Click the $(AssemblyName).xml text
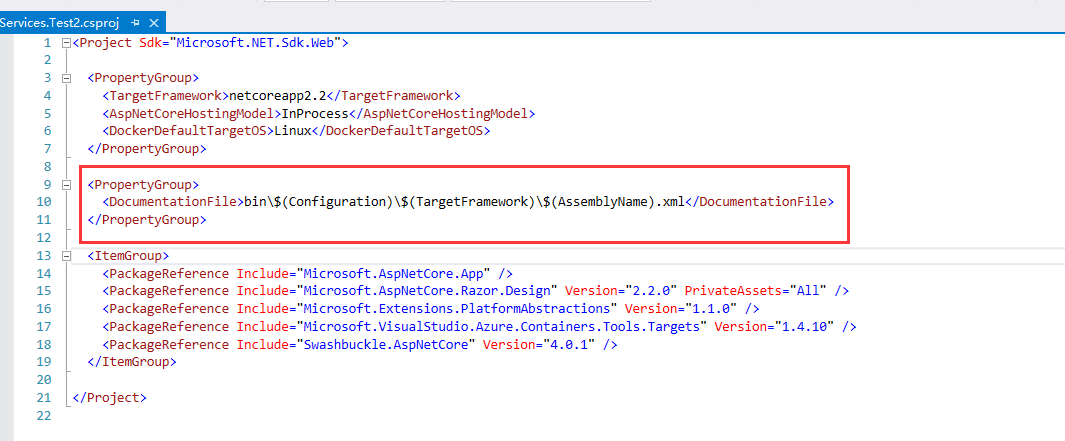This screenshot has height=441, width=1065. [615, 202]
